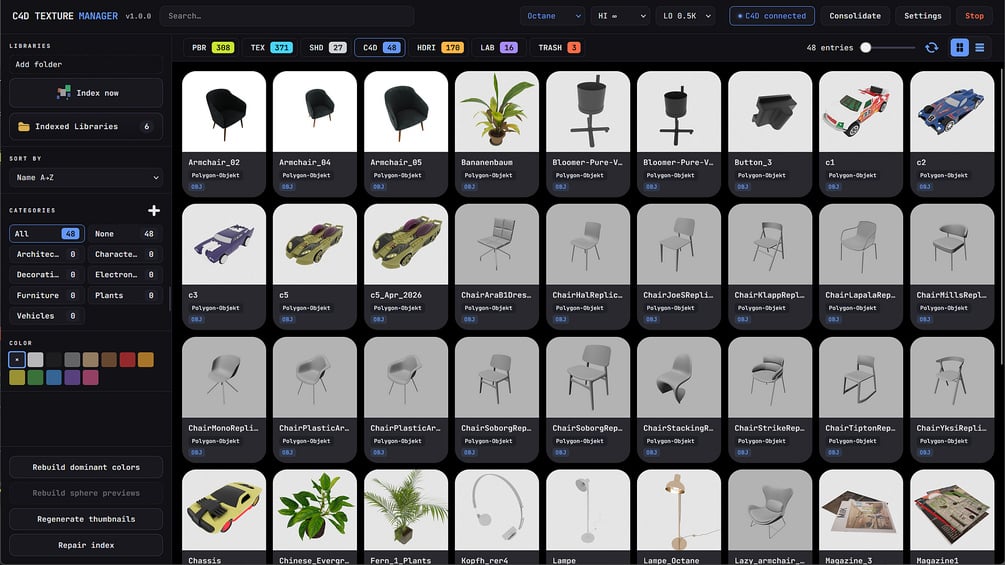Open the LO 0.5K dropdown
Viewport: 1005px width, 565px height.
686,16
